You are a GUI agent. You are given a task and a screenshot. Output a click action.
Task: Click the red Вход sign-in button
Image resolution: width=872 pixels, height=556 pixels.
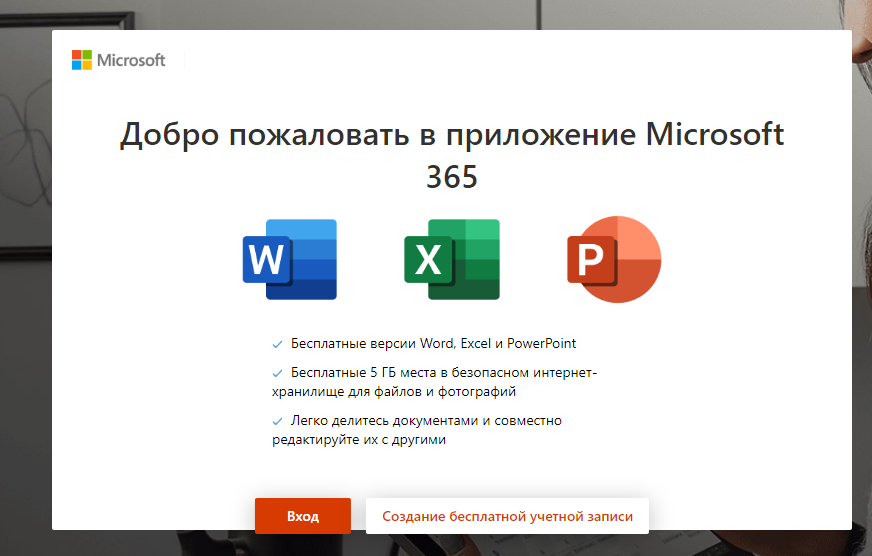coord(303,516)
